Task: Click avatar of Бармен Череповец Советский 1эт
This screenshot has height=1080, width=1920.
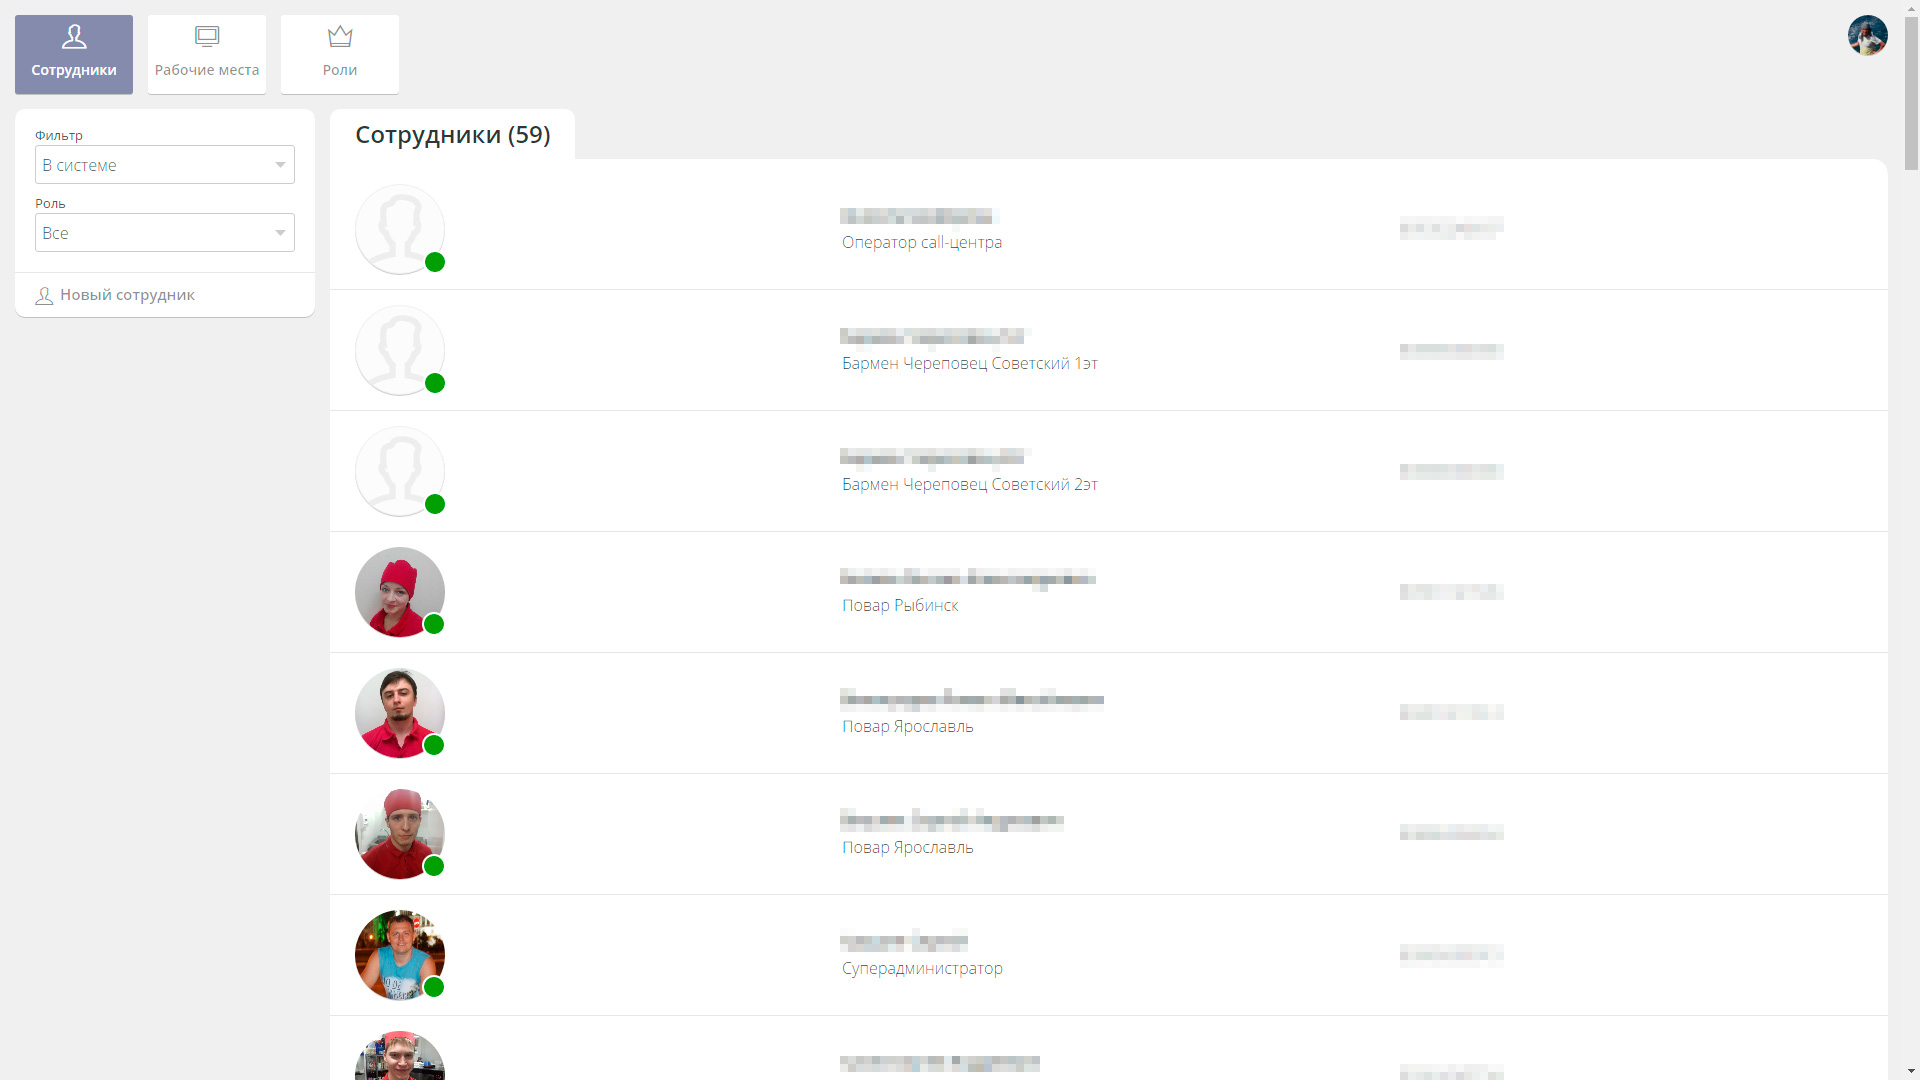Action: coord(399,350)
